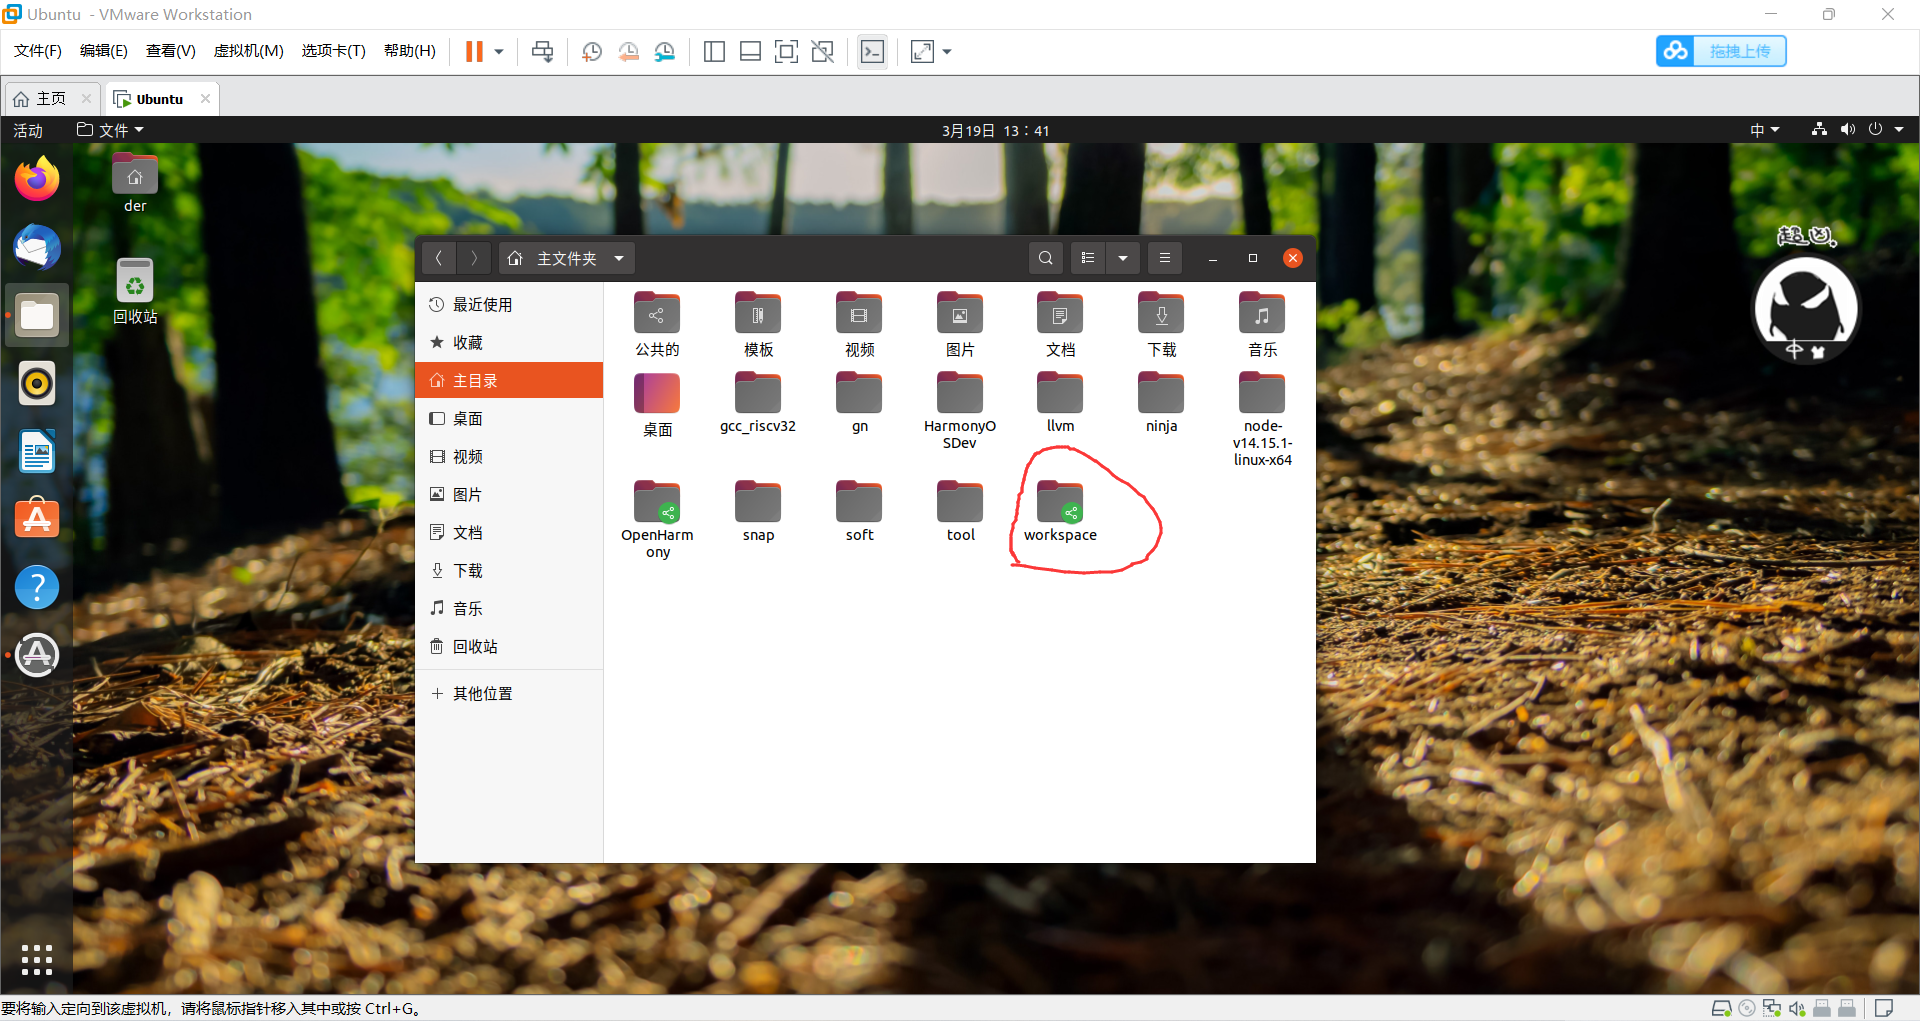The image size is (1920, 1021).
Task: Select 收藏 starred in sidebar
Action: click(x=509, y=343)
